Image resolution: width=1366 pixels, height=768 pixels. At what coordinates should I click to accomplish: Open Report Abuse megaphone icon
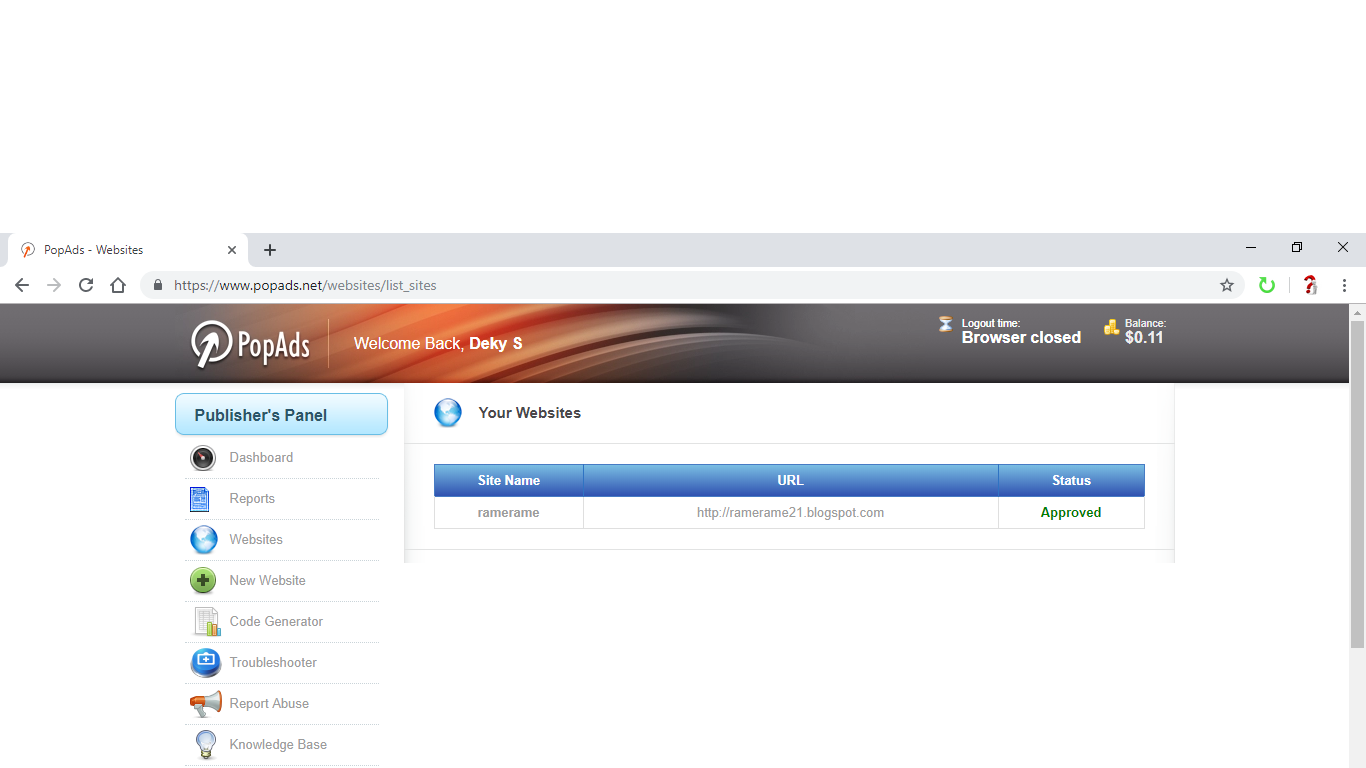(205, 703)
